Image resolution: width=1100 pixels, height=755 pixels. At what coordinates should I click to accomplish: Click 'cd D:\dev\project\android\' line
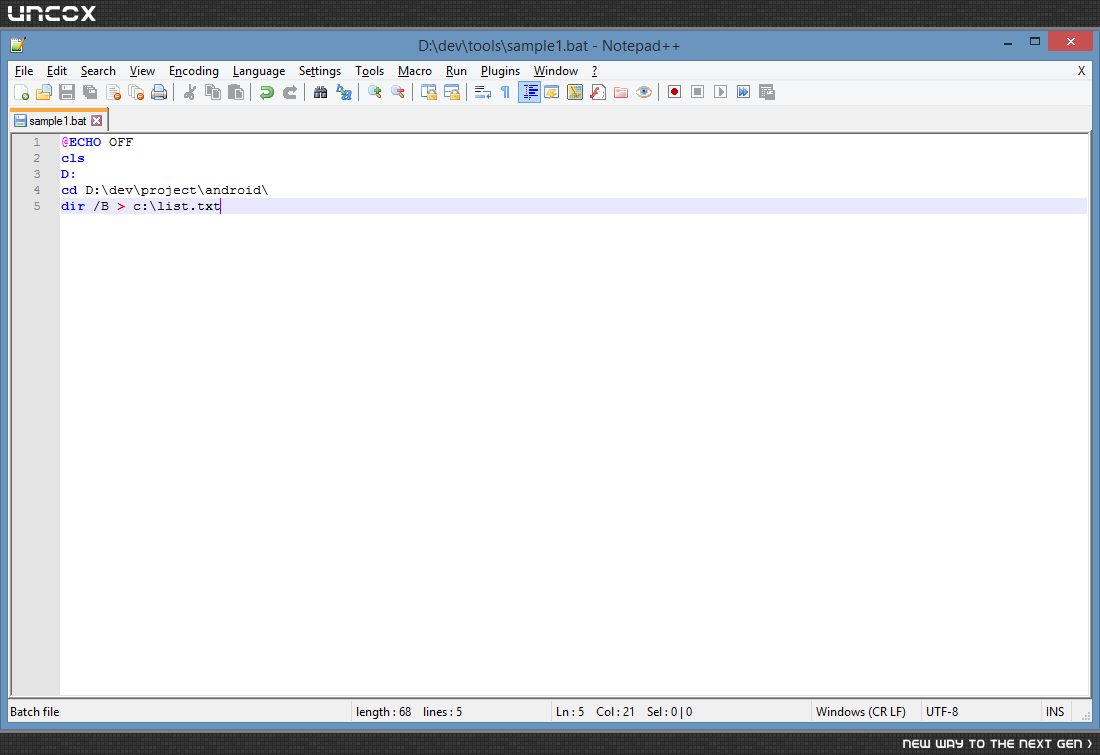coord(165,190)
